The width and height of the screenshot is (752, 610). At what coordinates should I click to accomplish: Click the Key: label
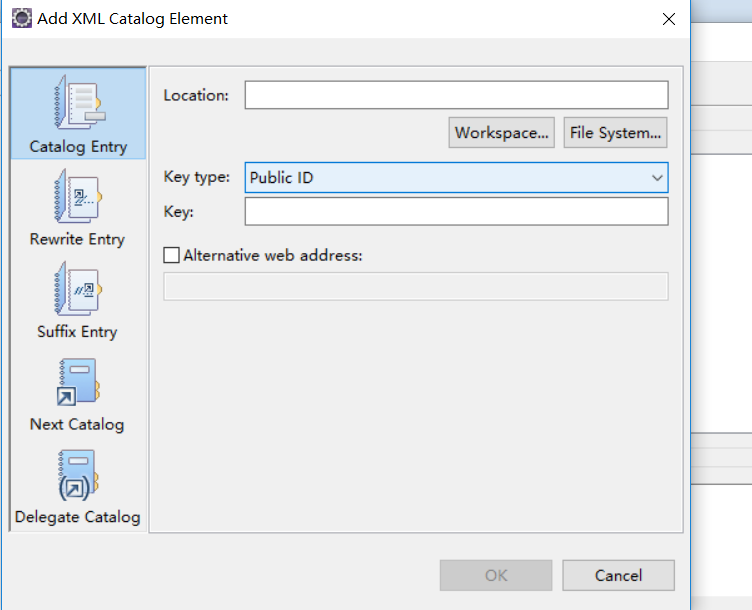point(178,211)
